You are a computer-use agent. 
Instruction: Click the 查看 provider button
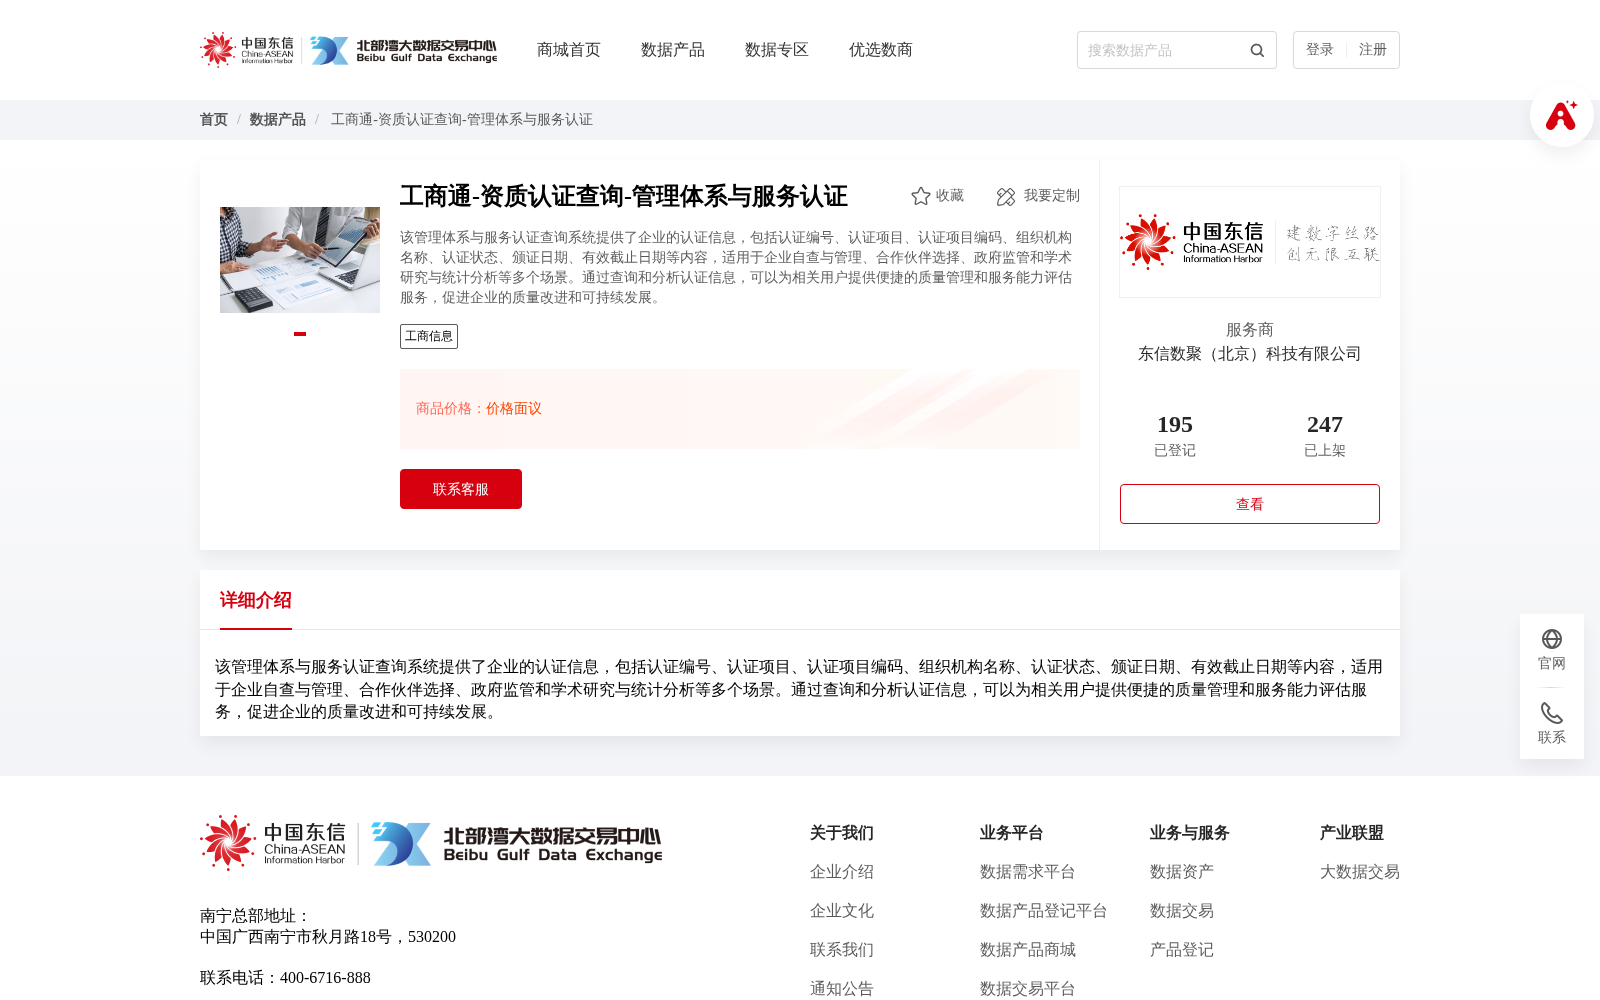tap(1250, 504)
